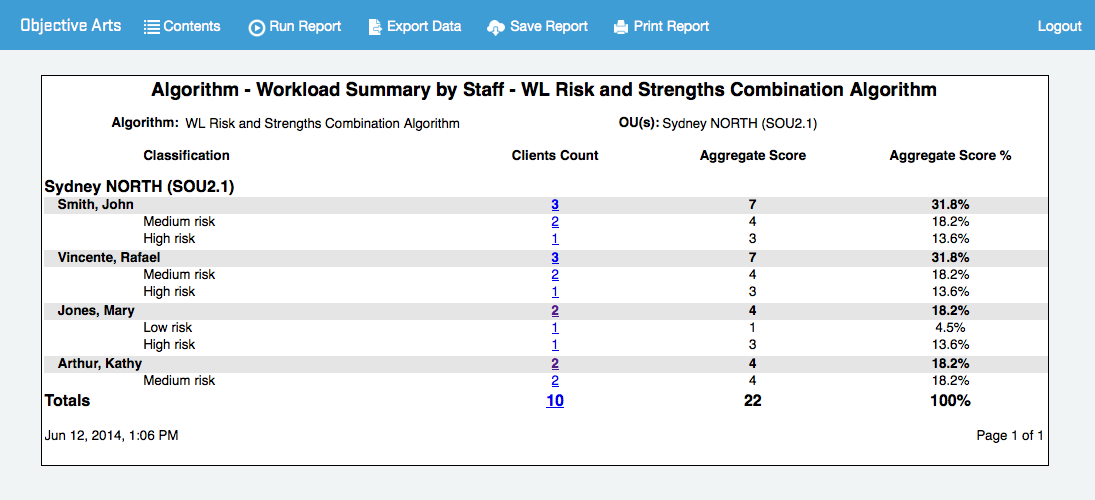
Task: Choose the Export Data menu label
Action: click(425, 26)
